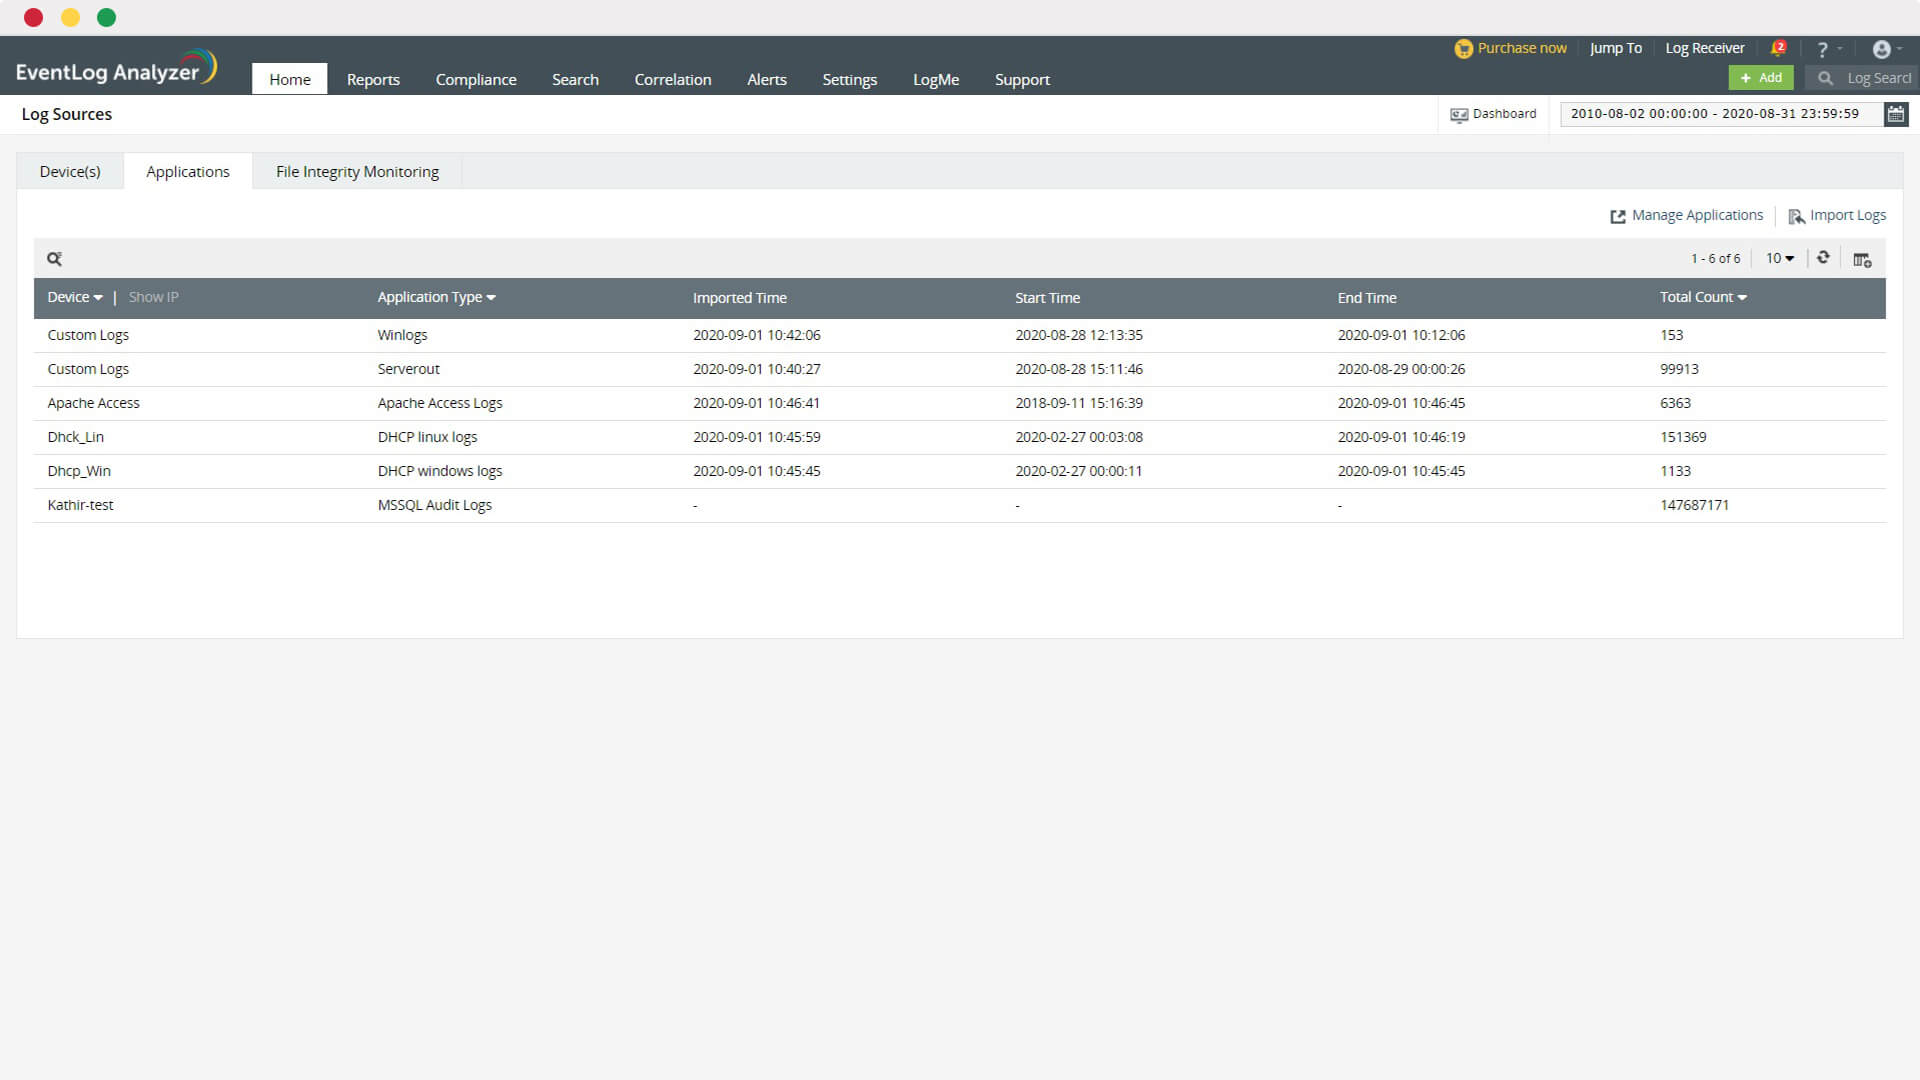Click the date range input field
The height and width of the screenshot is (1080, 1920).
pyautogui.click(x=1714, y=114)
